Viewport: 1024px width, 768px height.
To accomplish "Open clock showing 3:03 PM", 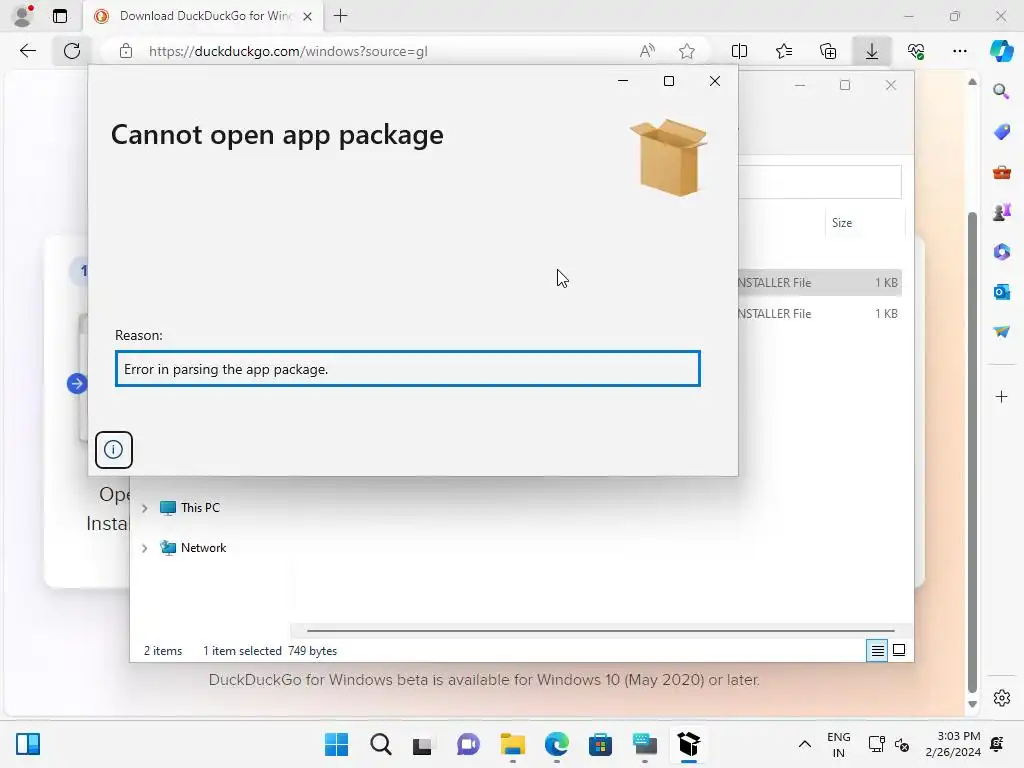I will click(x=953, y=744).
